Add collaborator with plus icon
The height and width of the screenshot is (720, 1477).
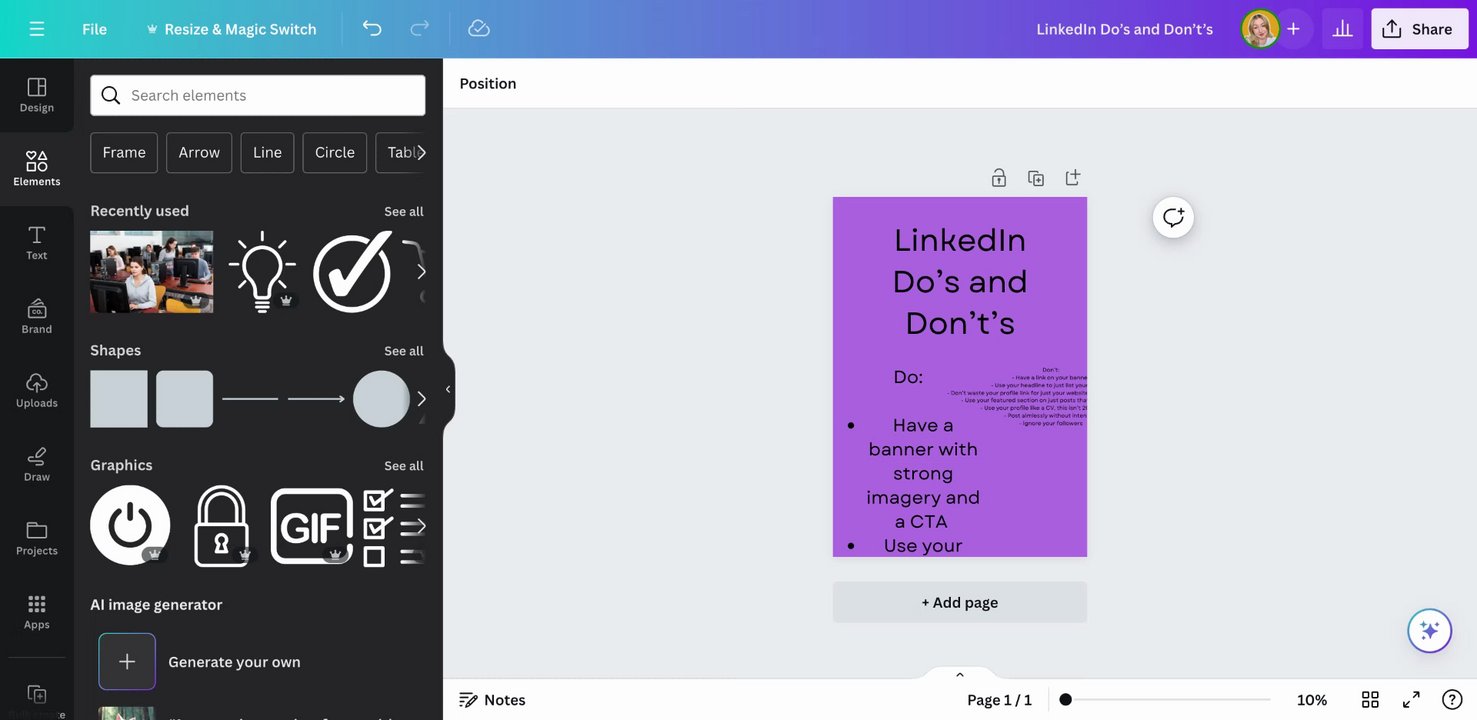pos(1293,29)
